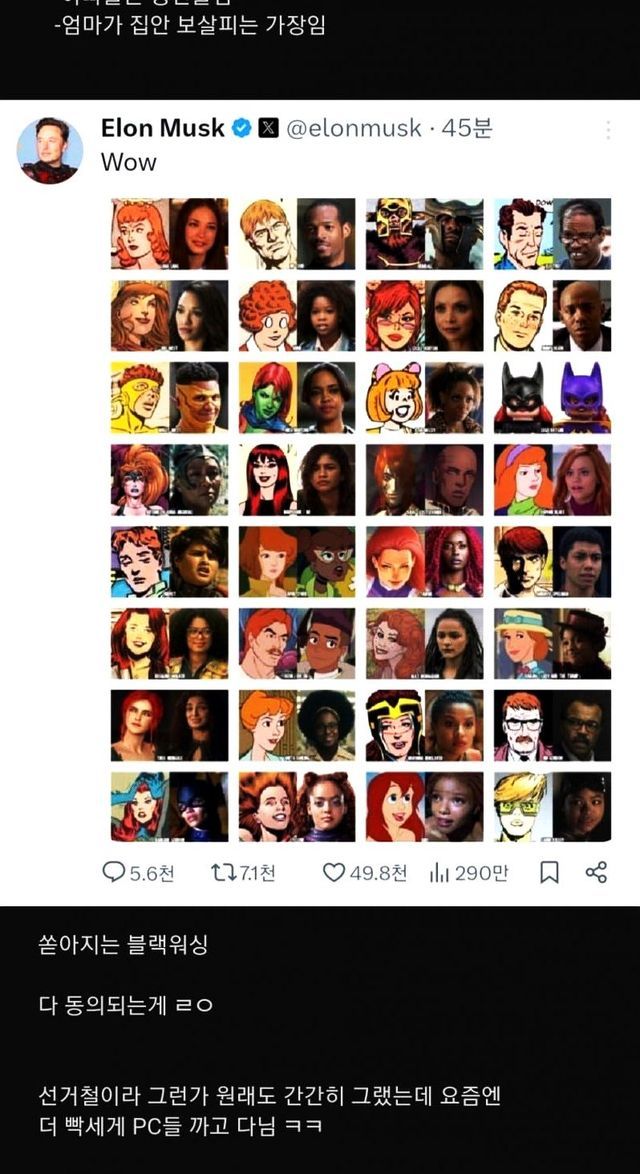Like the tweet with the heart icon
This screenshot has height=1174, width=640.
(333, 872)
